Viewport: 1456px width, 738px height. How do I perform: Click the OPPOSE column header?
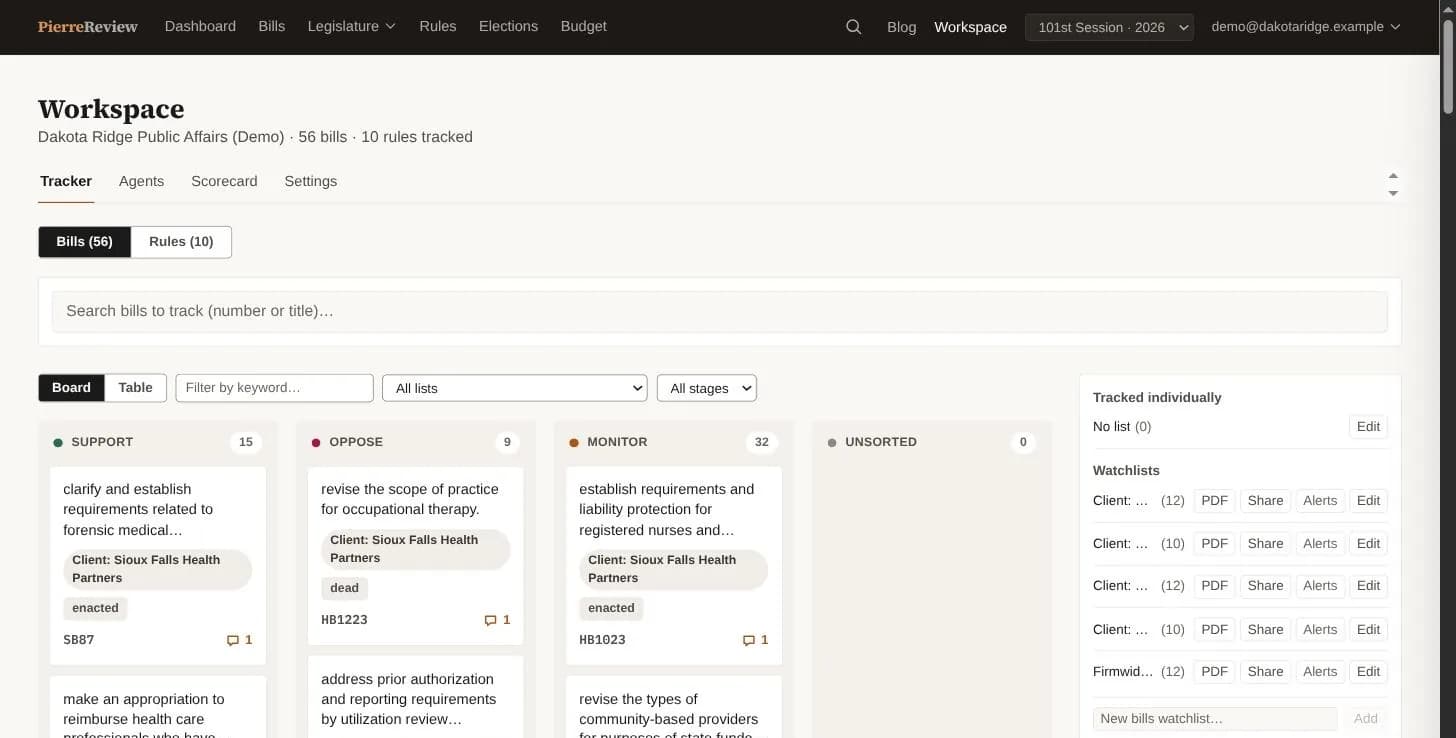click(356, 442)
